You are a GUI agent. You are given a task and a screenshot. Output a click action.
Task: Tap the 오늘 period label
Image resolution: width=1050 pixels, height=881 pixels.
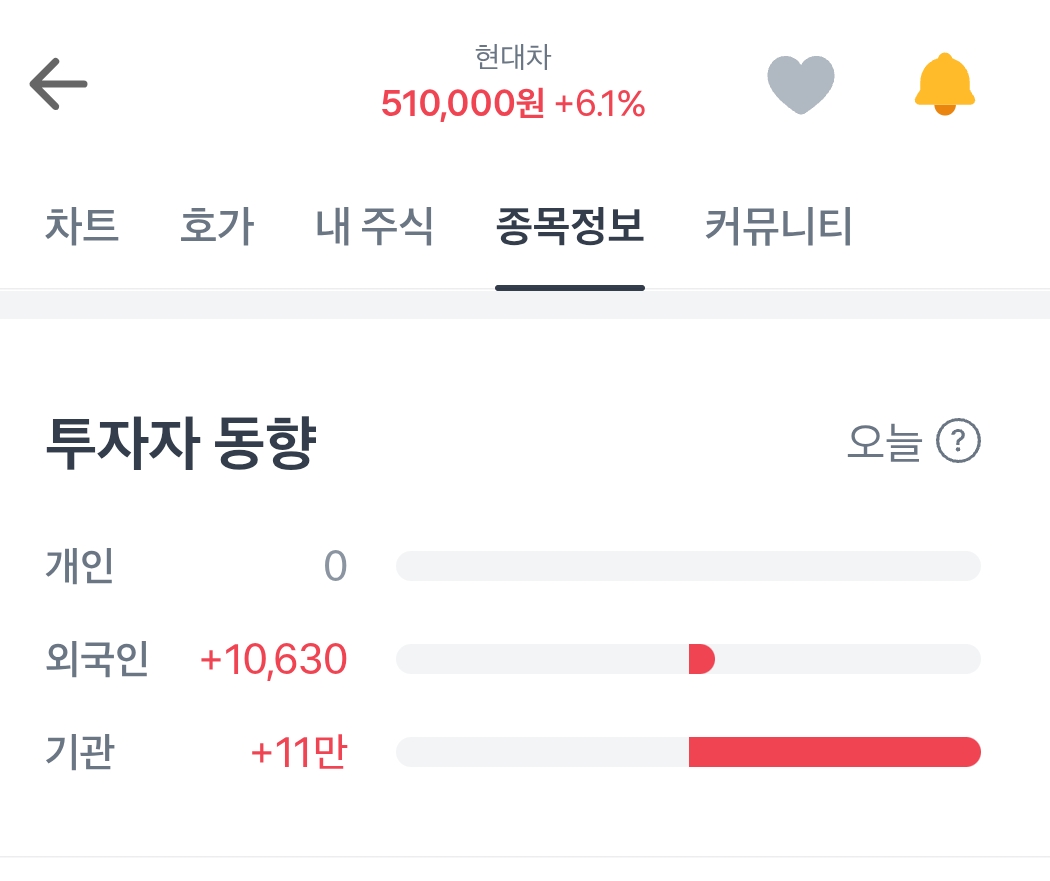coord(883,442)
